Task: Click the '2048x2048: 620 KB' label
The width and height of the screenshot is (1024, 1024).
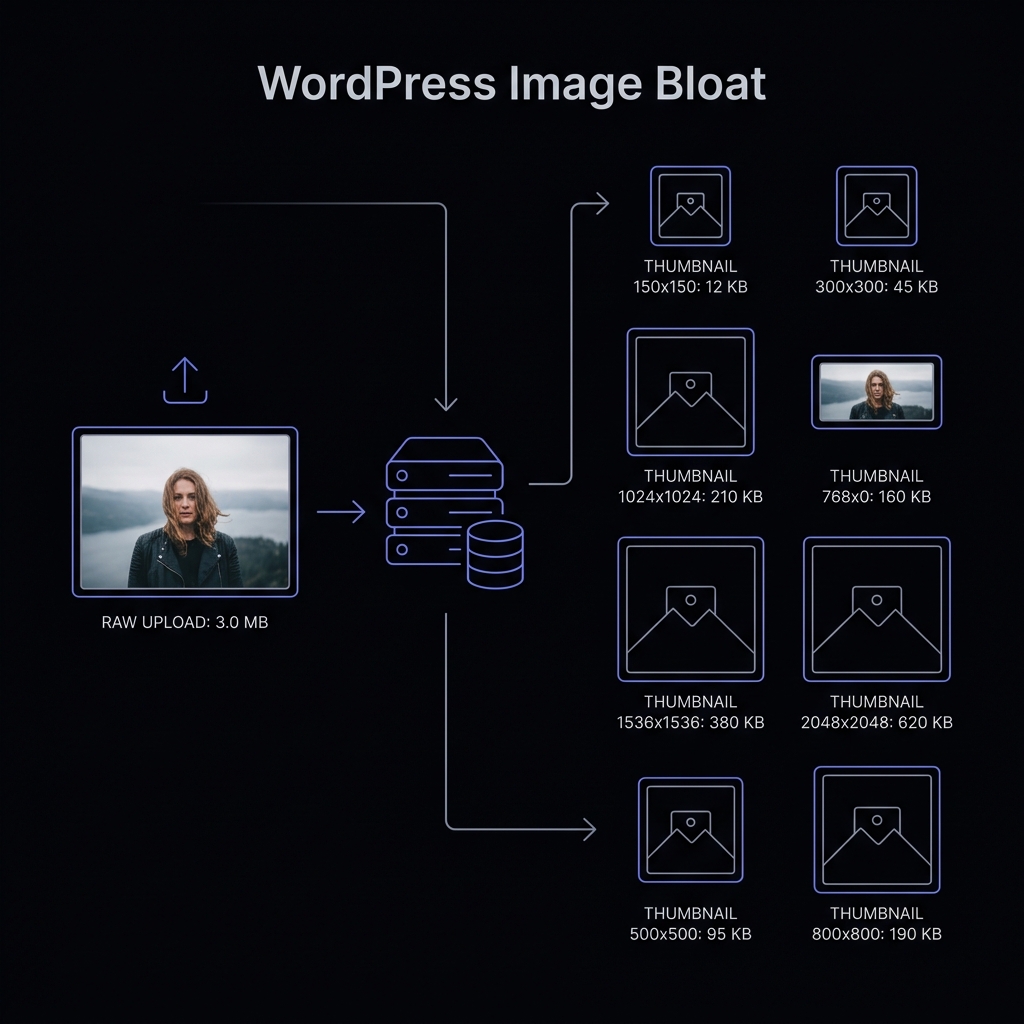Action: pyautogui.click(x=876, y=722)
